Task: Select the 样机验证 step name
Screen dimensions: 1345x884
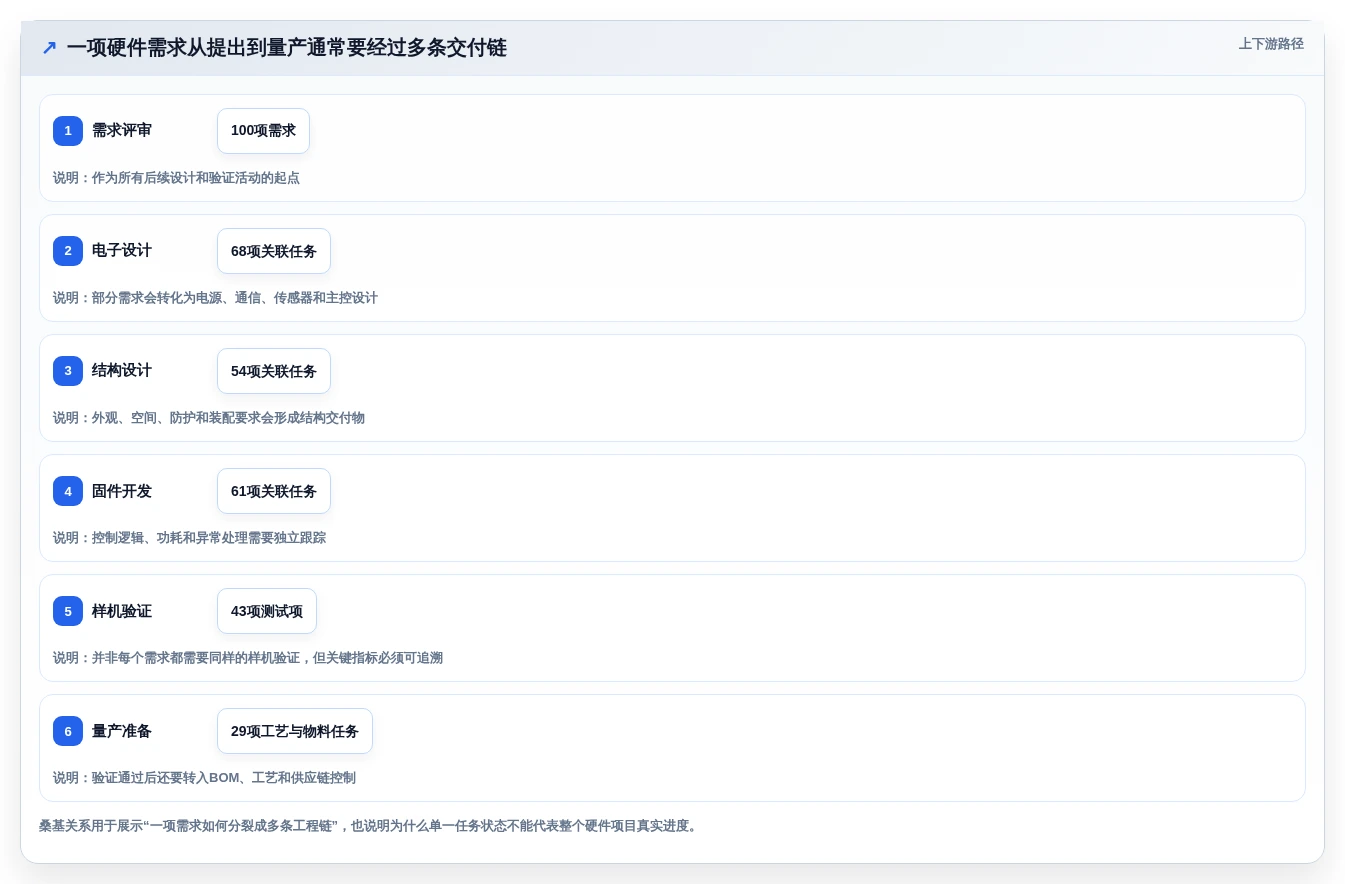Action: click(x=122, y=611)
